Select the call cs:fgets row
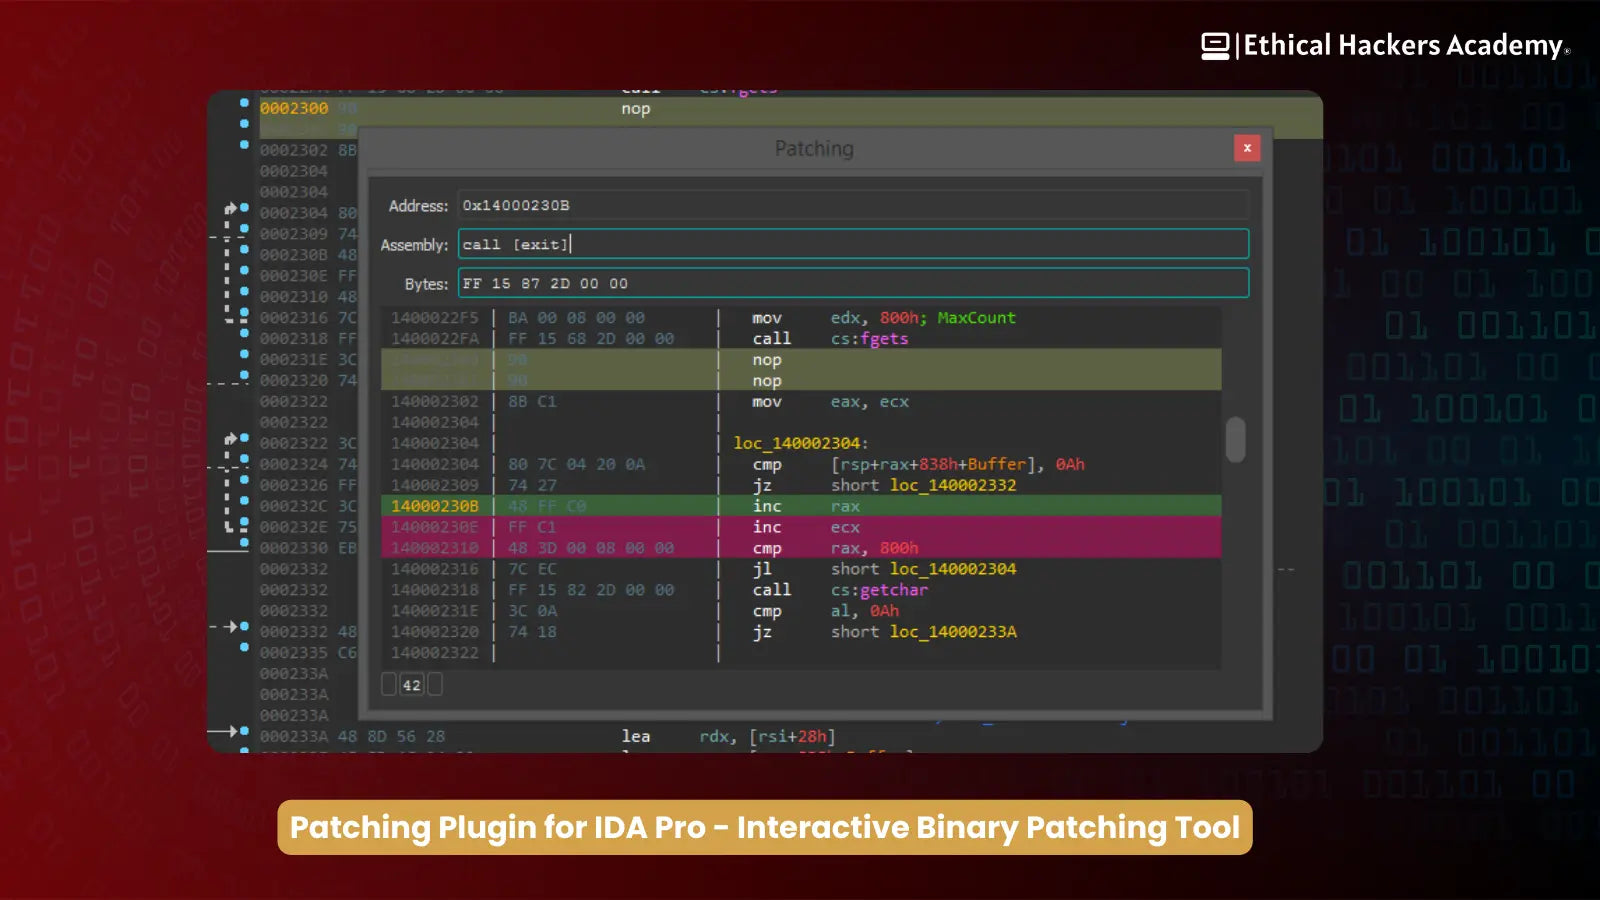The width and height of the screenshot is (1600, 900). point(800,338)
